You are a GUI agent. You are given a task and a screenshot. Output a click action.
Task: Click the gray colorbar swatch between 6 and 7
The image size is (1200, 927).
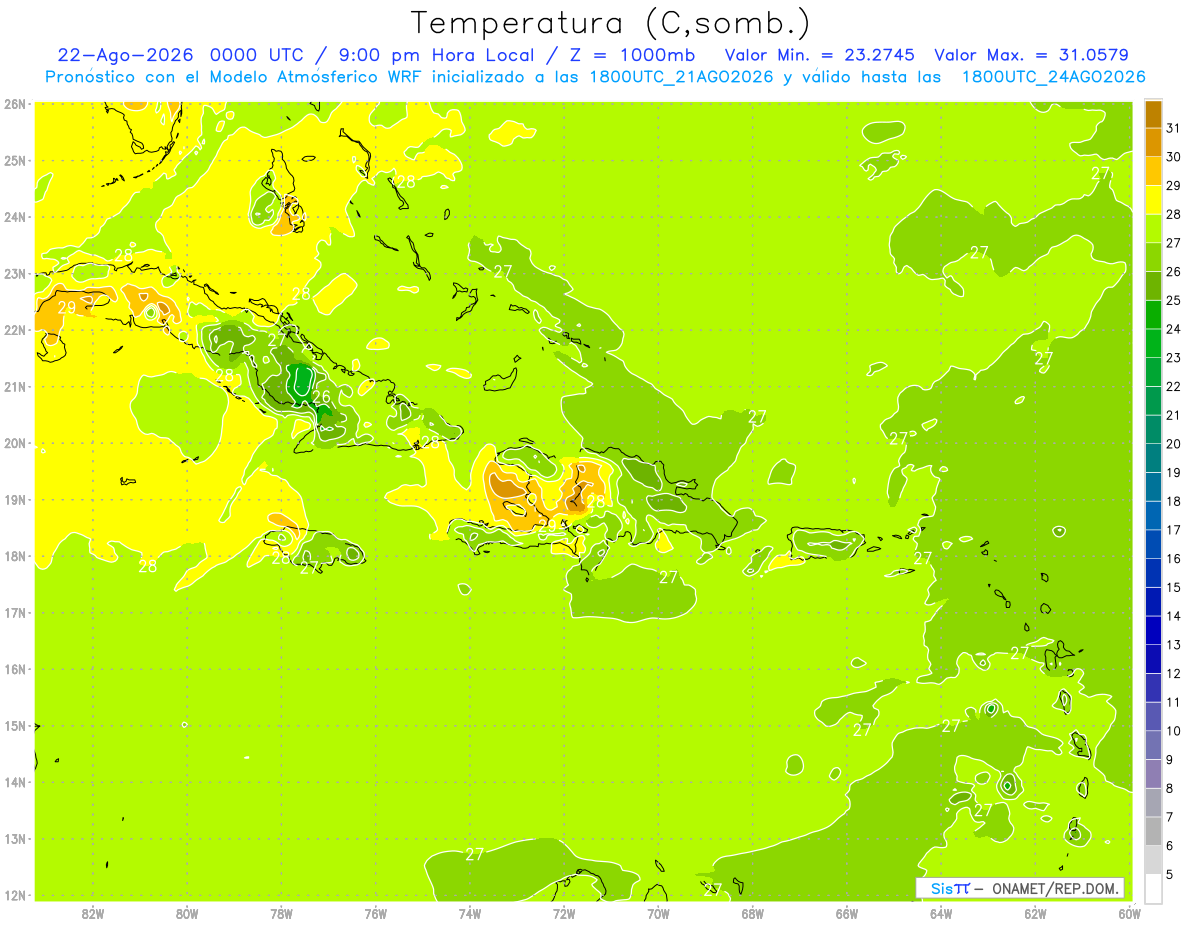tap(1153, 832)
